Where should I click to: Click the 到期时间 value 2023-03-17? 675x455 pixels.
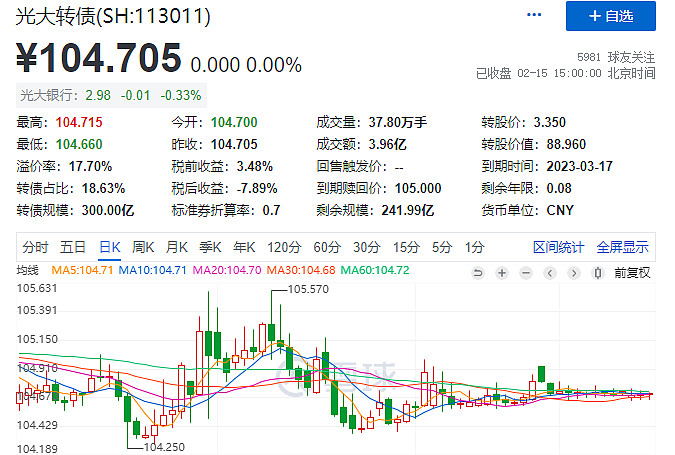coord(579,166)
